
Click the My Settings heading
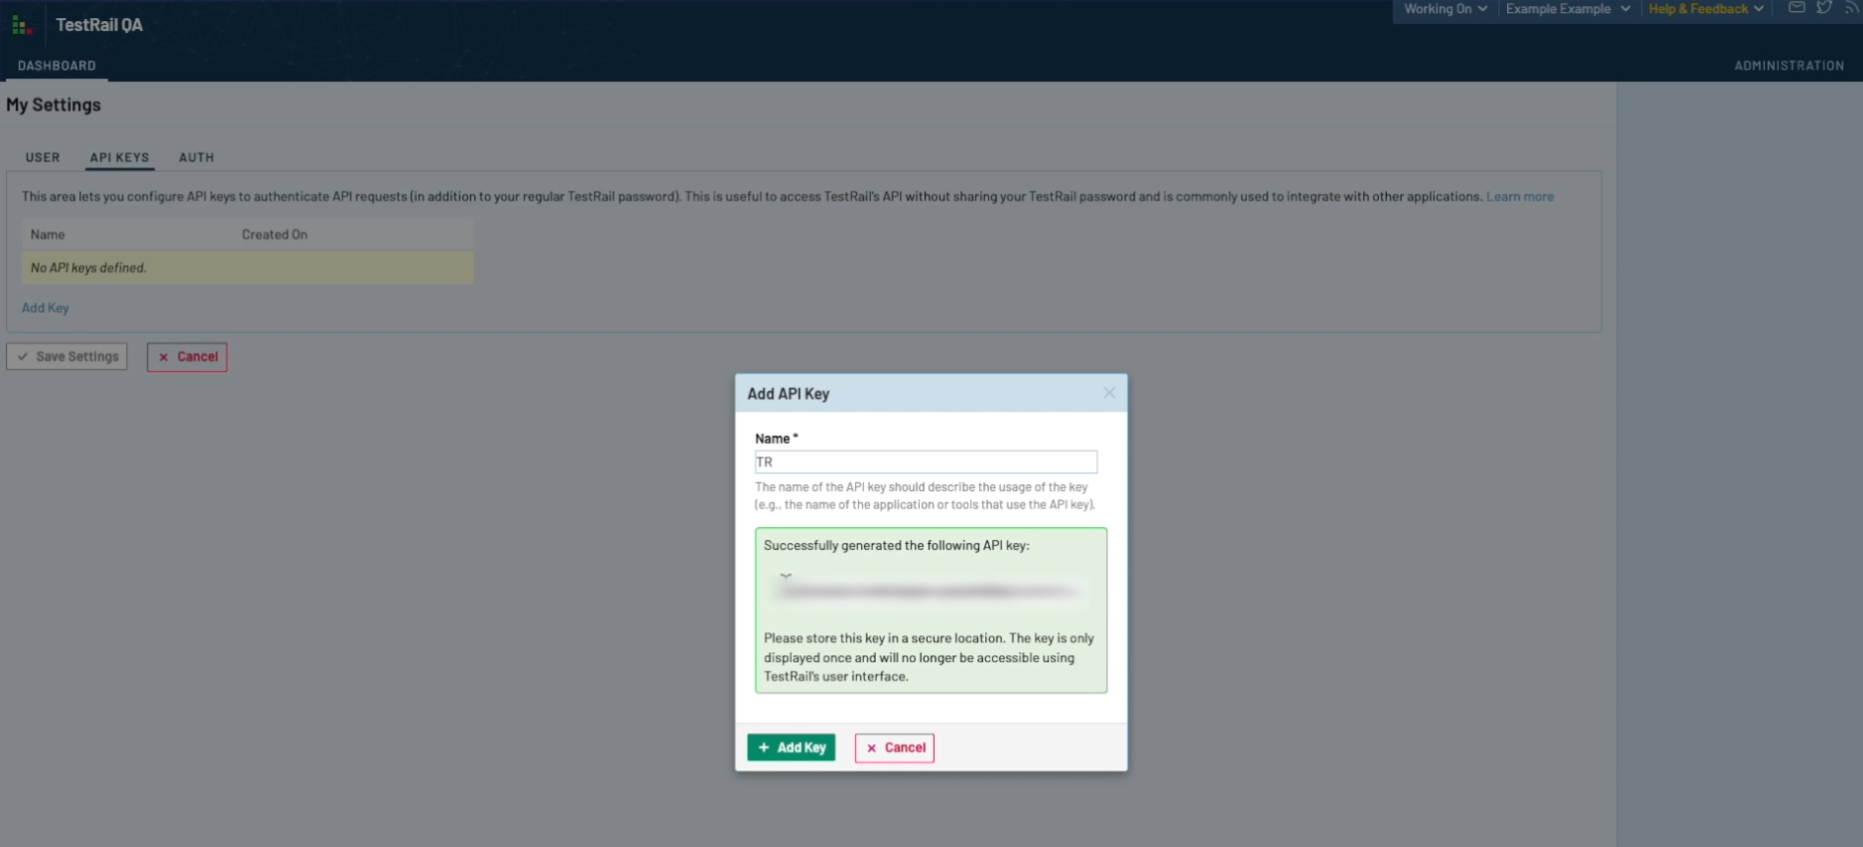[54, 105]
